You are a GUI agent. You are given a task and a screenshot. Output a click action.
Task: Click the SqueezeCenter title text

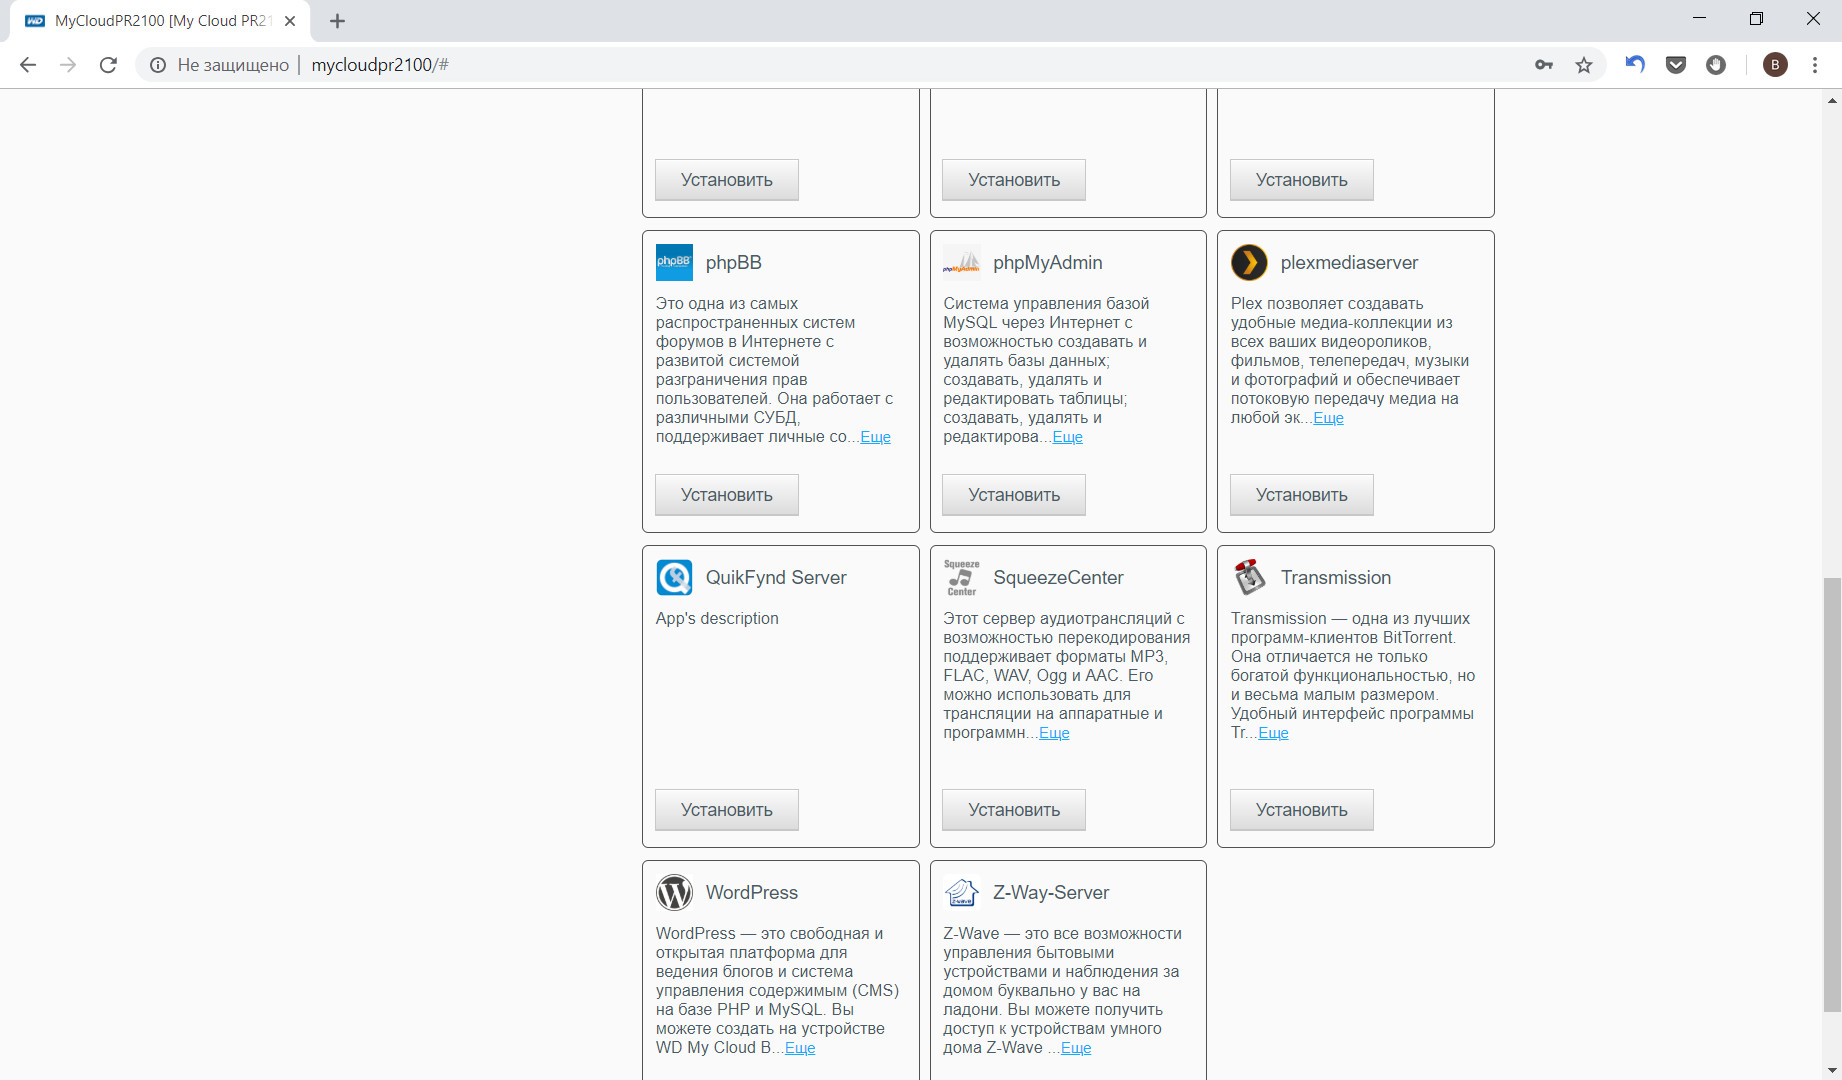1058,577
